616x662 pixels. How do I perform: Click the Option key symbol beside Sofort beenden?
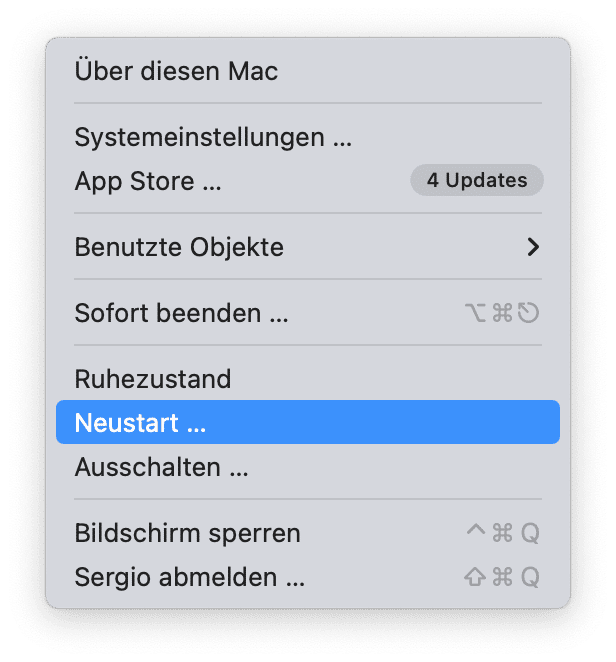pyautogui.click(x=477, y=313)
